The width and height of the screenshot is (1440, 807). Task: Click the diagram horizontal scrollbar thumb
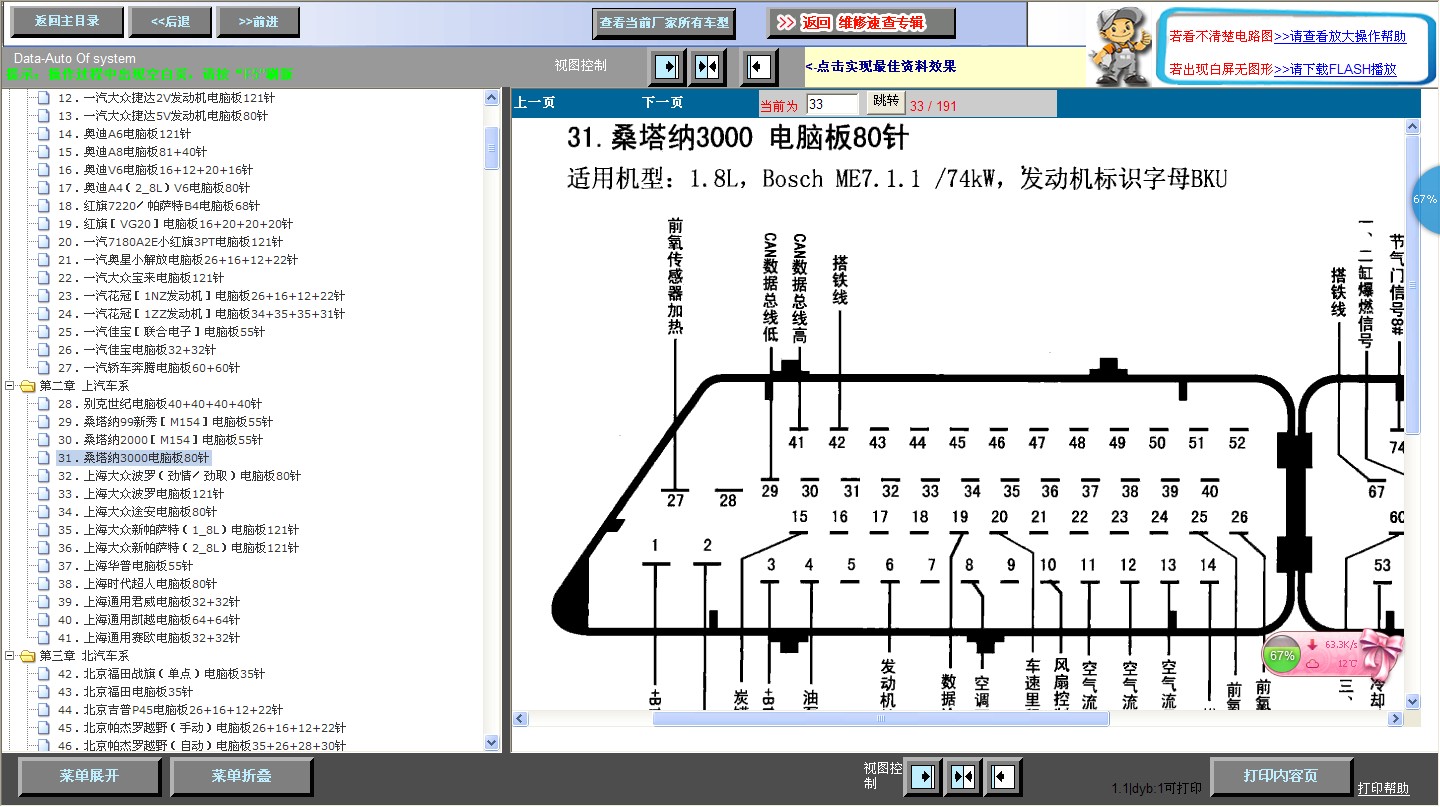pos(881,719)
